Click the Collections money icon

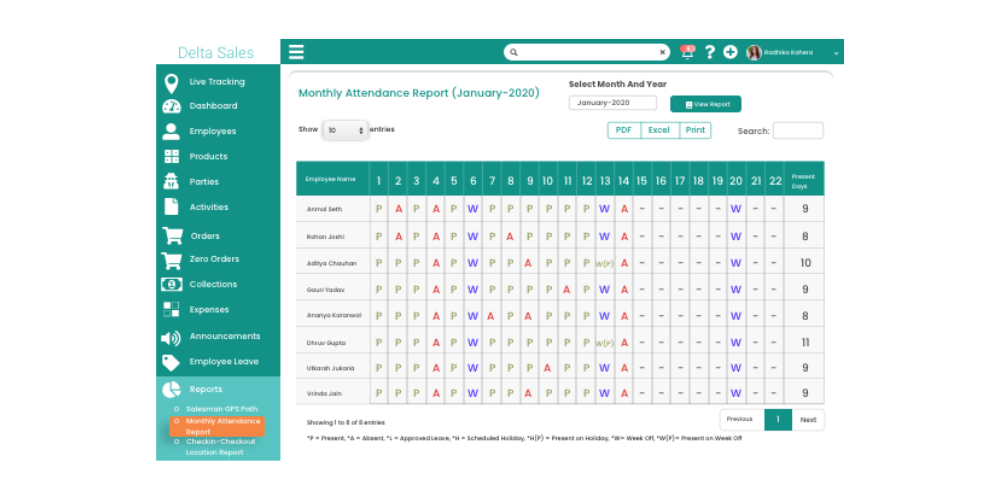172,284
